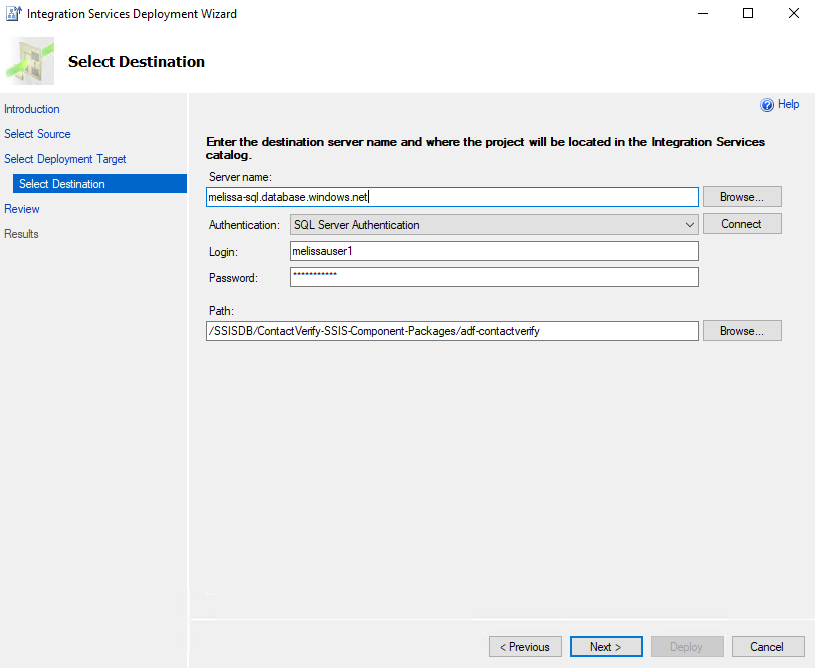Viewport: 815px width, 668px height.
Task: Open the Select Deployment Target step
Action: 65,159
